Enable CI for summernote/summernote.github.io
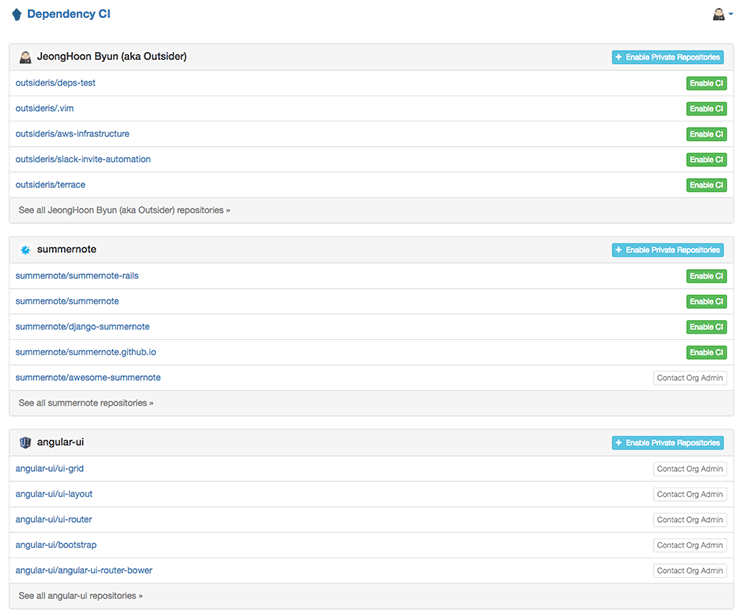Viewport: 750px width, 616px height. click(x=706, y=352)
